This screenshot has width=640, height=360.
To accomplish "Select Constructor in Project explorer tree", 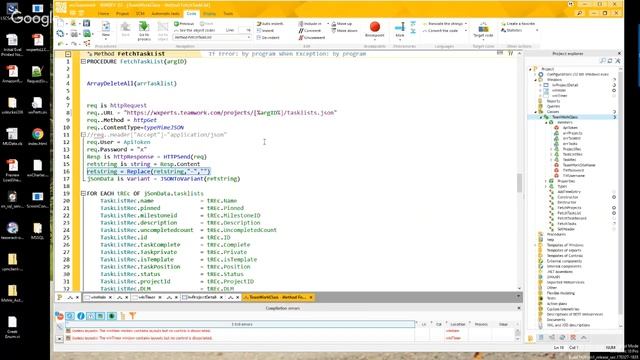I will pos(568,197).
